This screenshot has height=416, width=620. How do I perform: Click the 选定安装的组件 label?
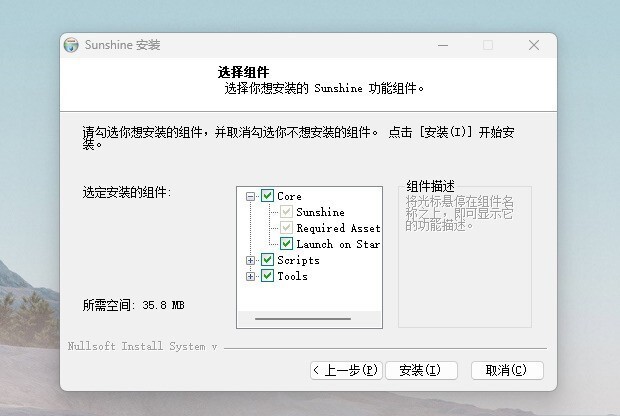pos(127,193)
